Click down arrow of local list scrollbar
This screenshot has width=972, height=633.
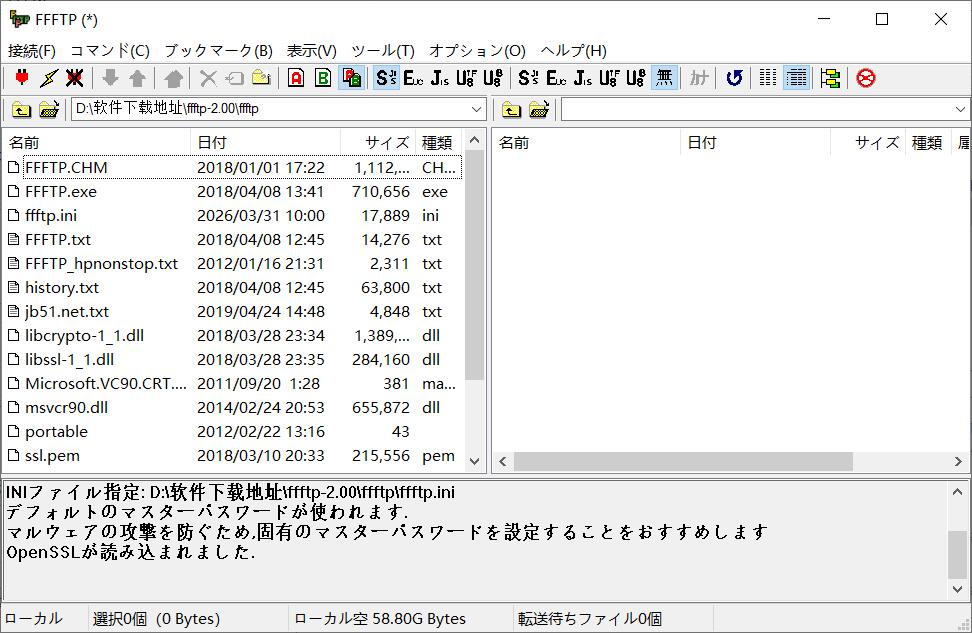(x=475, y=461)
